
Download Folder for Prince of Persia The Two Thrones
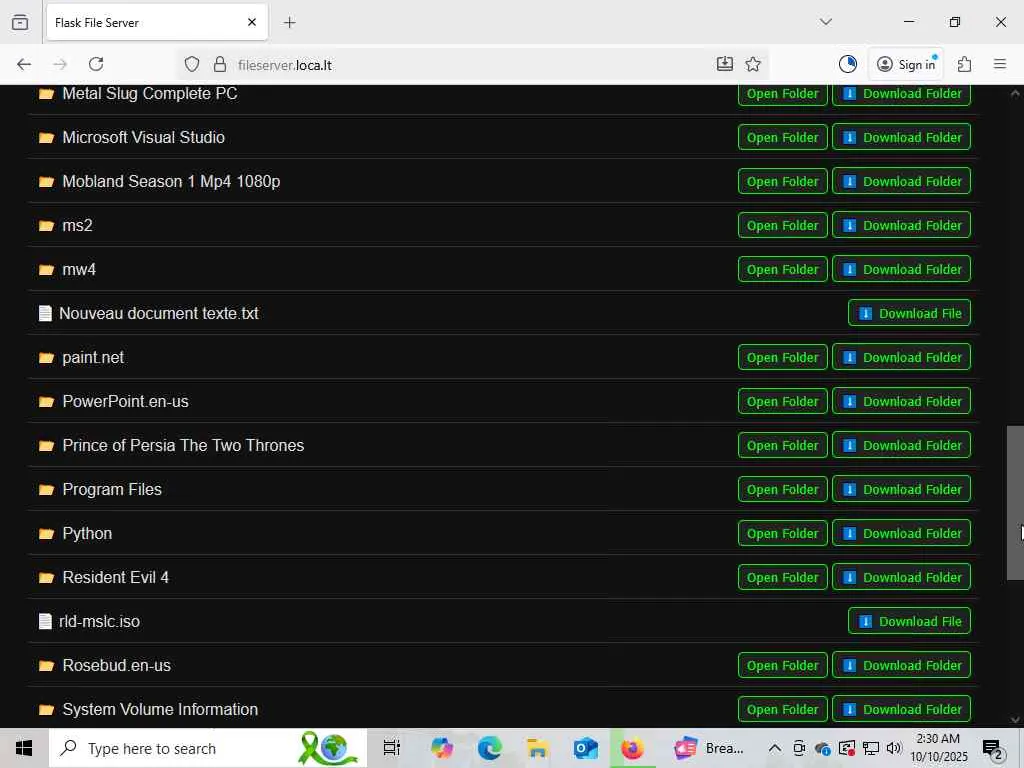[901, 445]
